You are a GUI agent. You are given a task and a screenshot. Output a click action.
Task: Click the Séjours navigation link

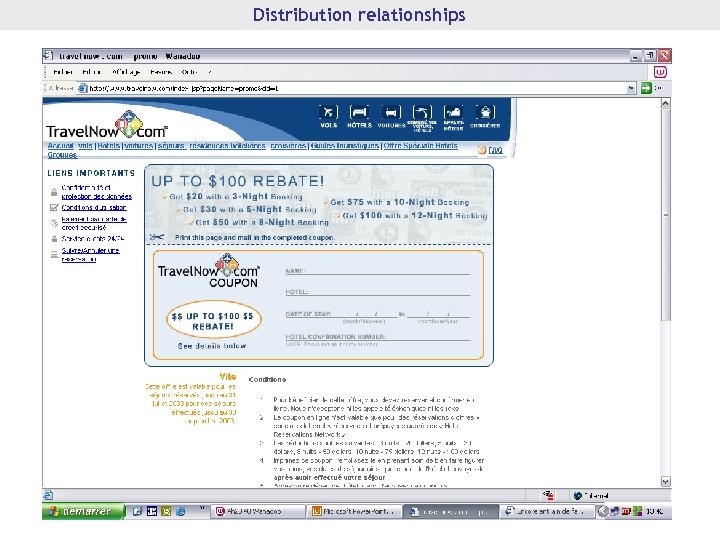click(x=171, y=146)
